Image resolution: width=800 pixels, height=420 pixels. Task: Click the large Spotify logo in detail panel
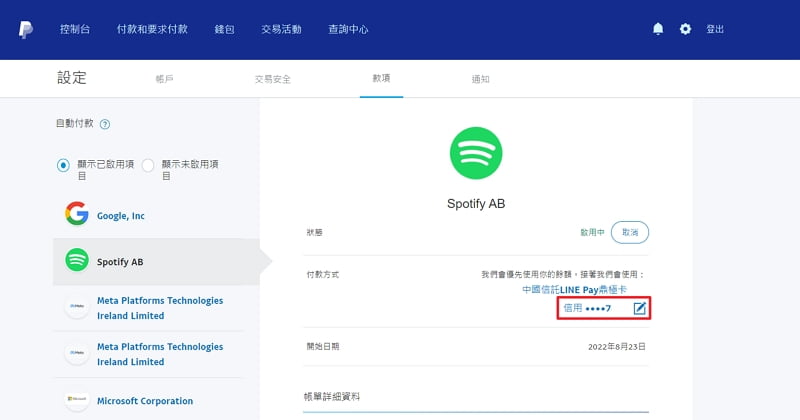pos(476,153)
